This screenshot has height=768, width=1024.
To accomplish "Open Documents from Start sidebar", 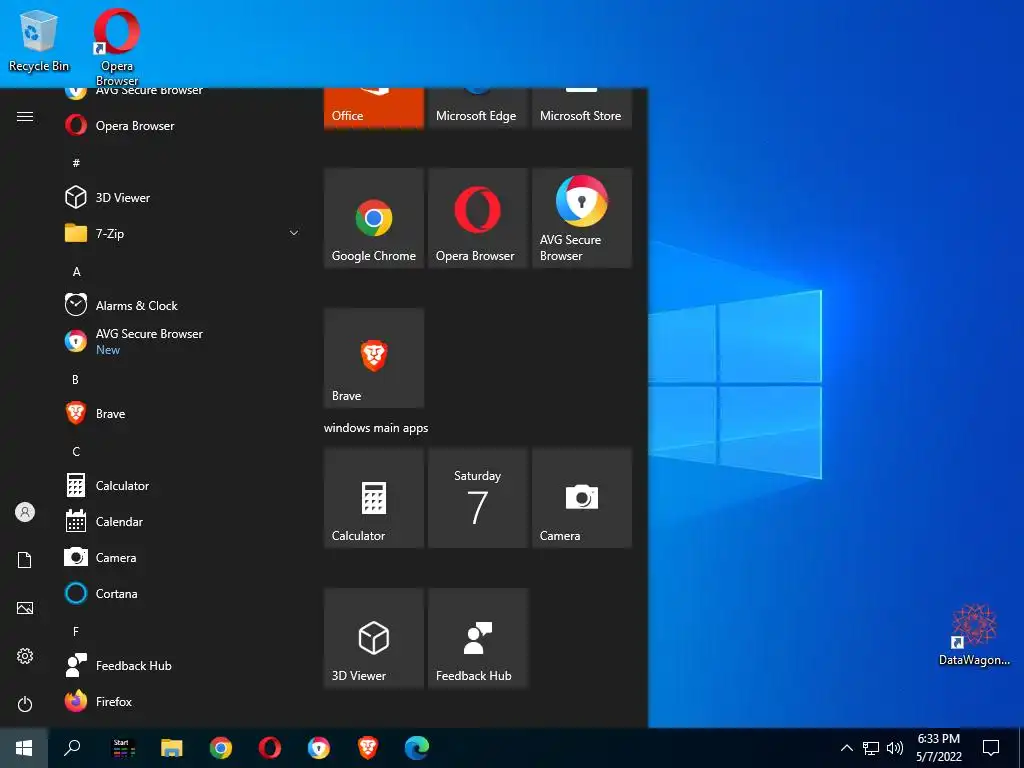I will 25,560.
